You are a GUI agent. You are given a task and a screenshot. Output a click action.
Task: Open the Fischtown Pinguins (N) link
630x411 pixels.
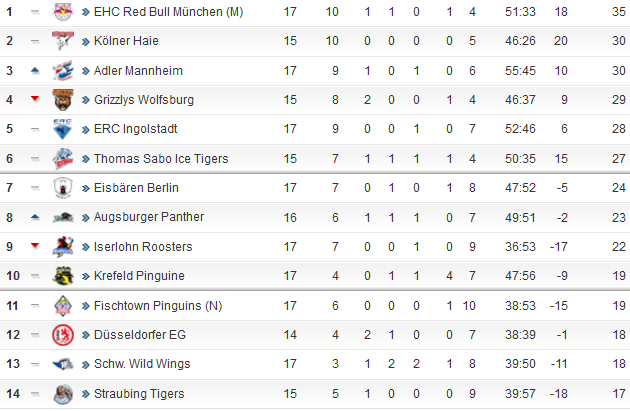[158, 306]
